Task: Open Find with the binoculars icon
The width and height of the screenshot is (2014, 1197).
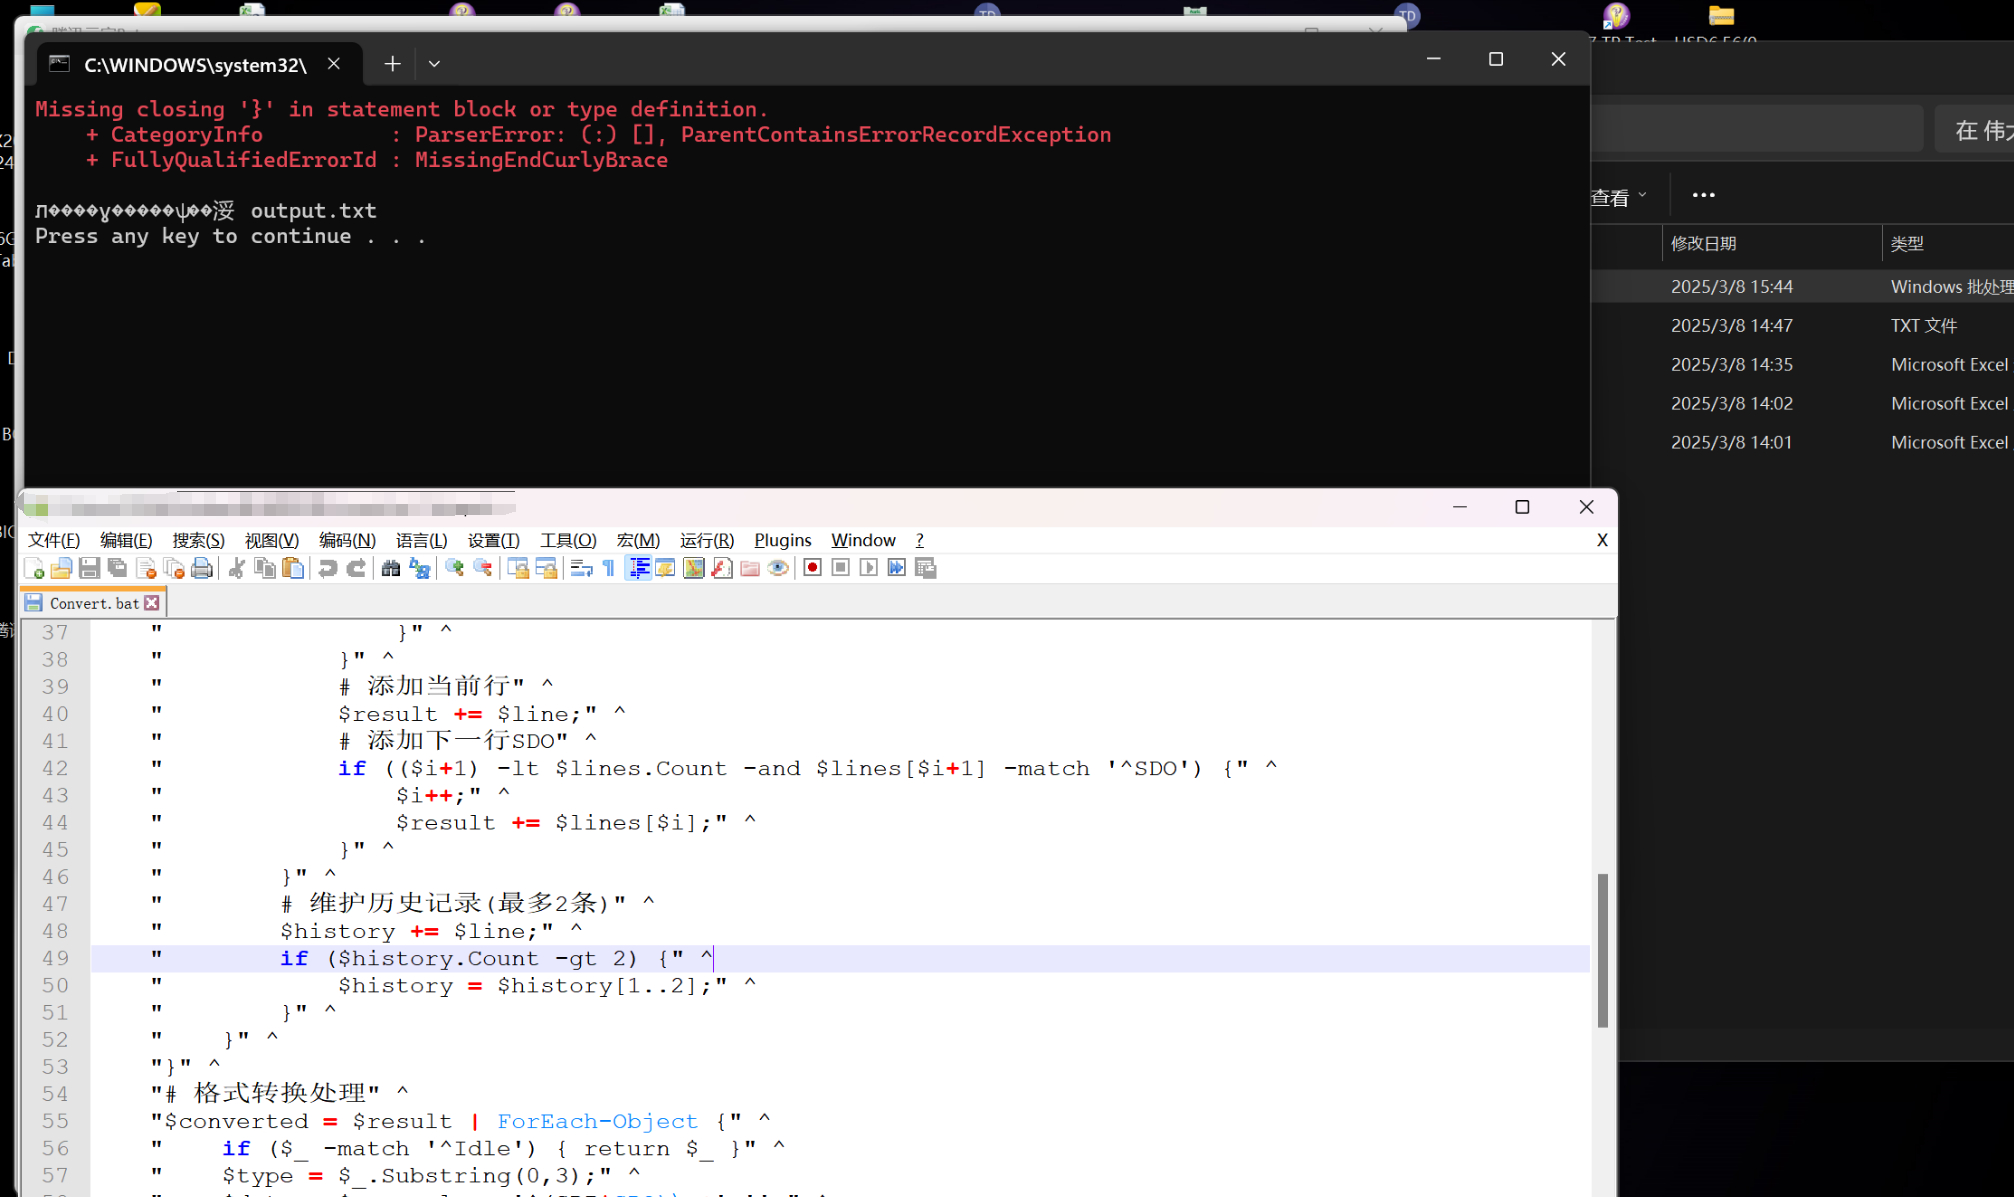Action: pyautogui.click(x=391, y=568)
